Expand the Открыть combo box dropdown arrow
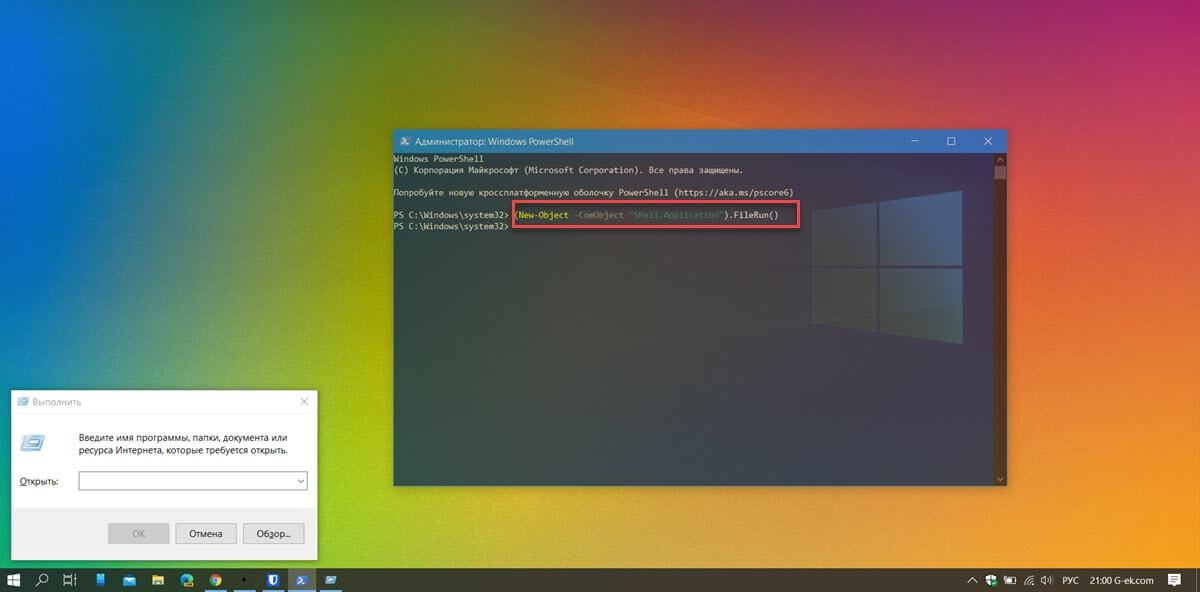 tap(300, 481)
